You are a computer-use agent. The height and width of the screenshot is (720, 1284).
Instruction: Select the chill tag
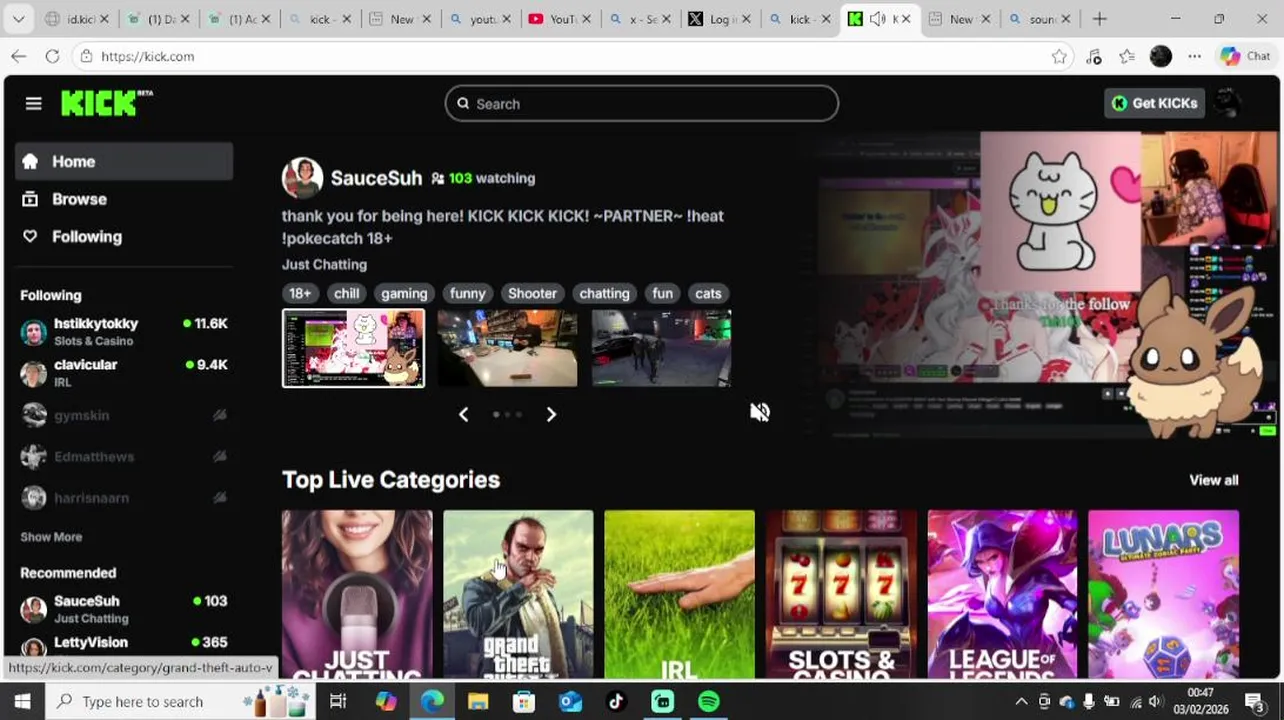[x=346, y=293]
